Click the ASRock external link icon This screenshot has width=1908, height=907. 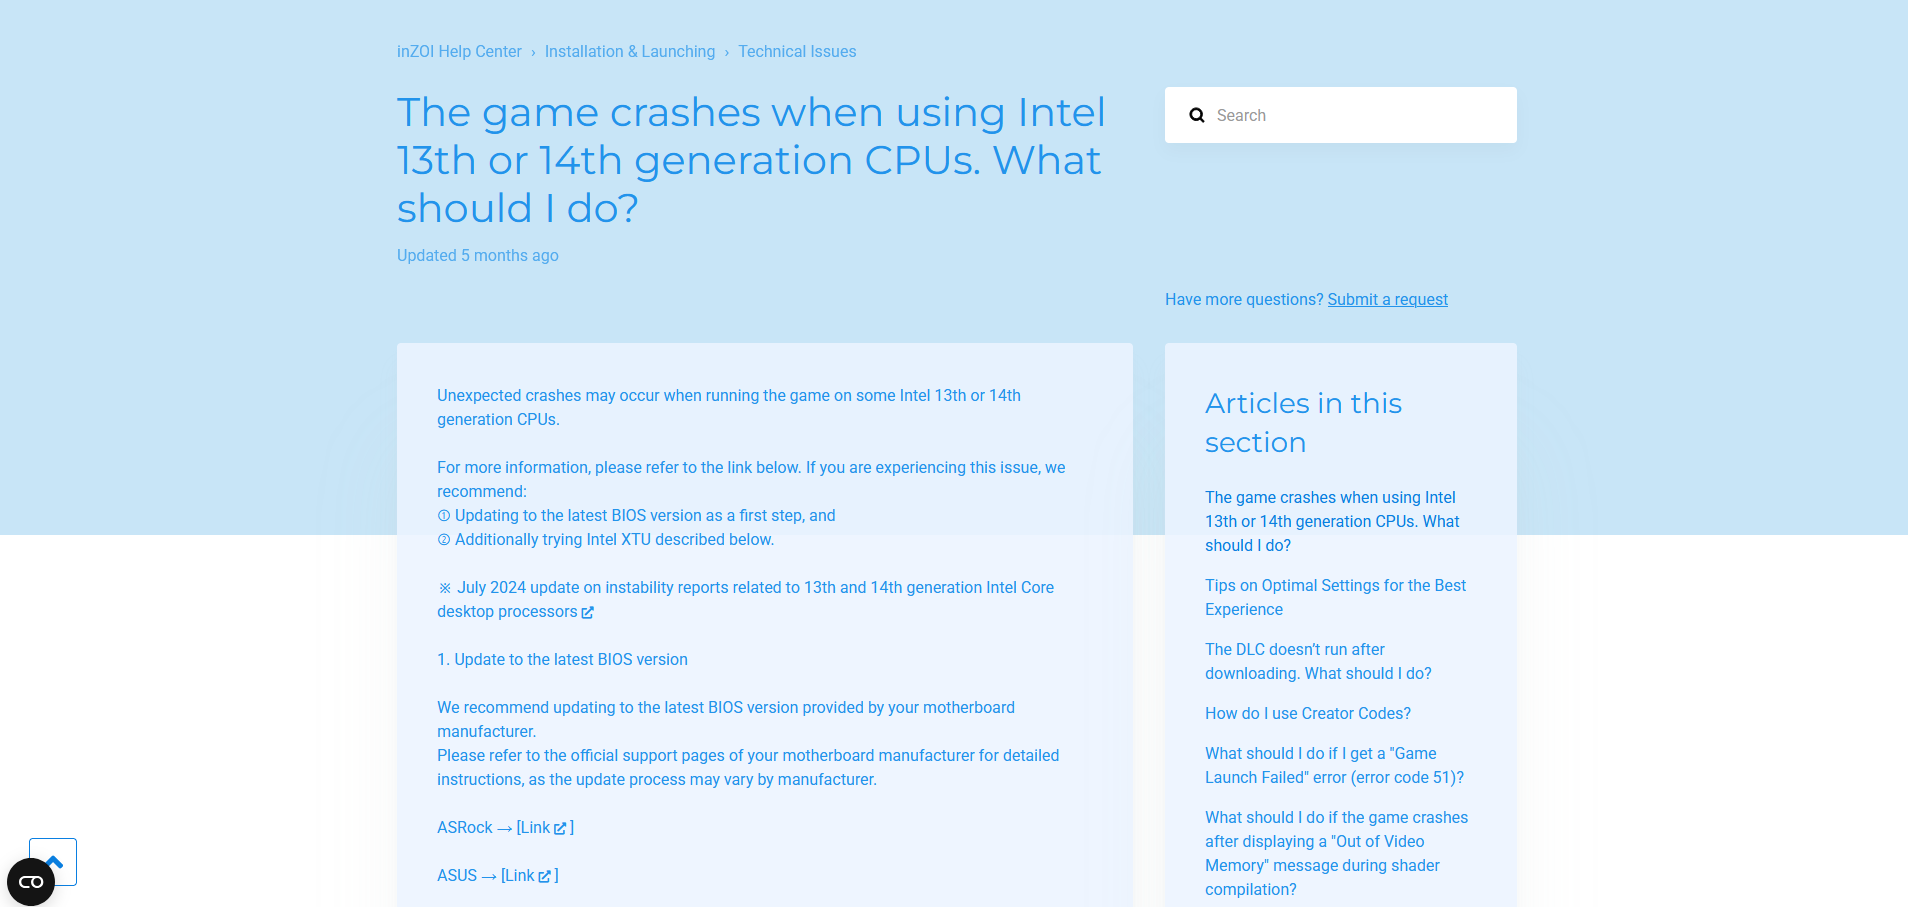pyautogui.click(x=561, y=828)
